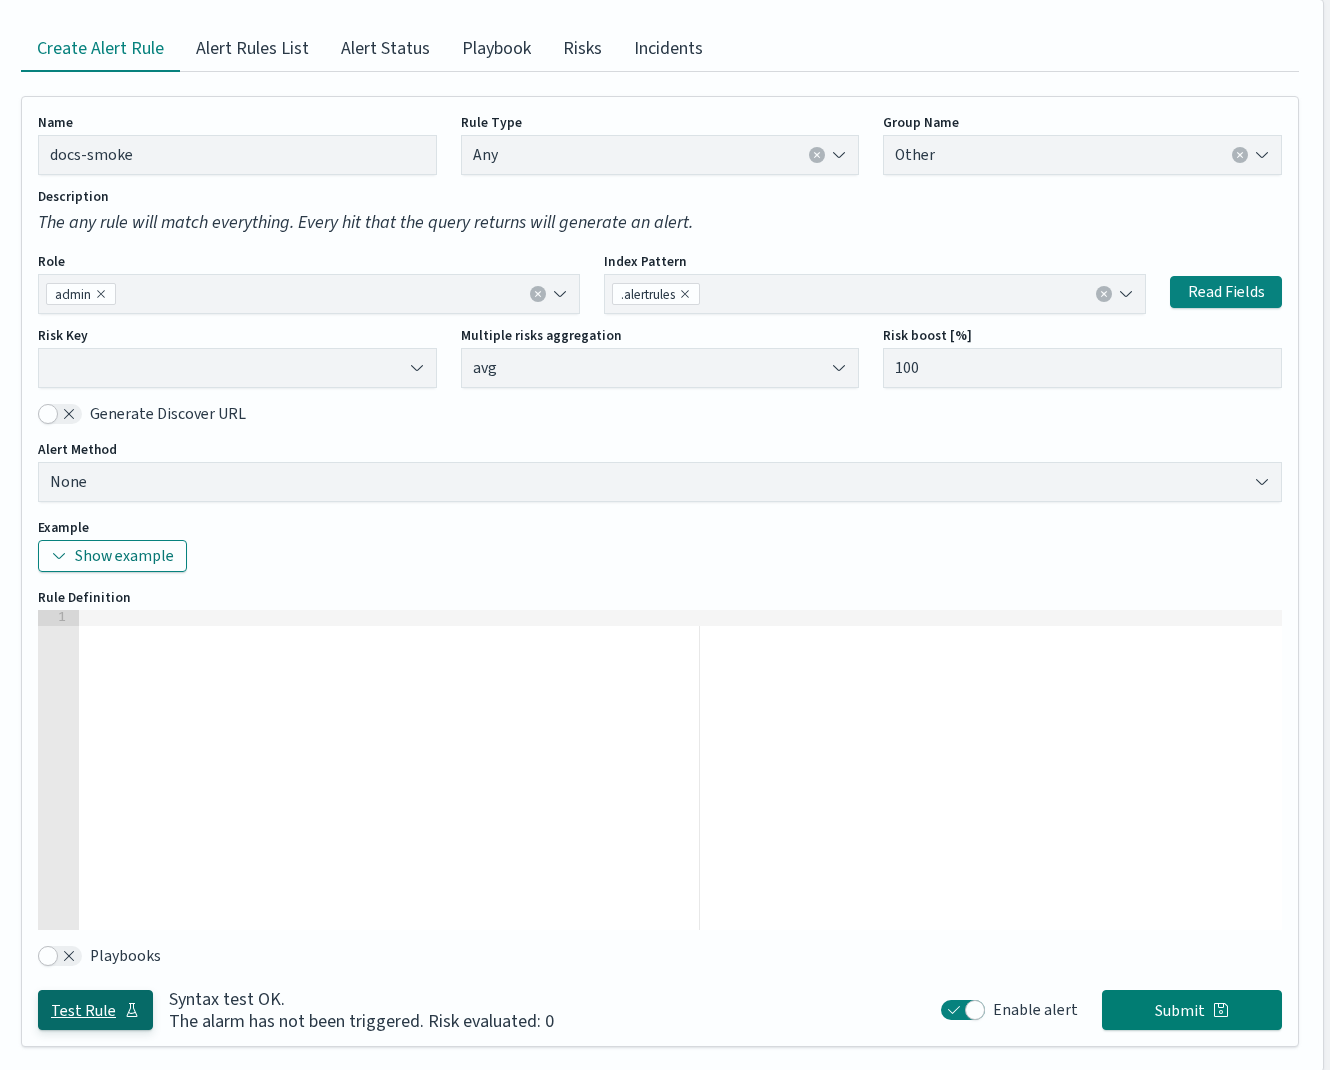
Task: Clear the Rule Type selection
Action: point(817,155)
